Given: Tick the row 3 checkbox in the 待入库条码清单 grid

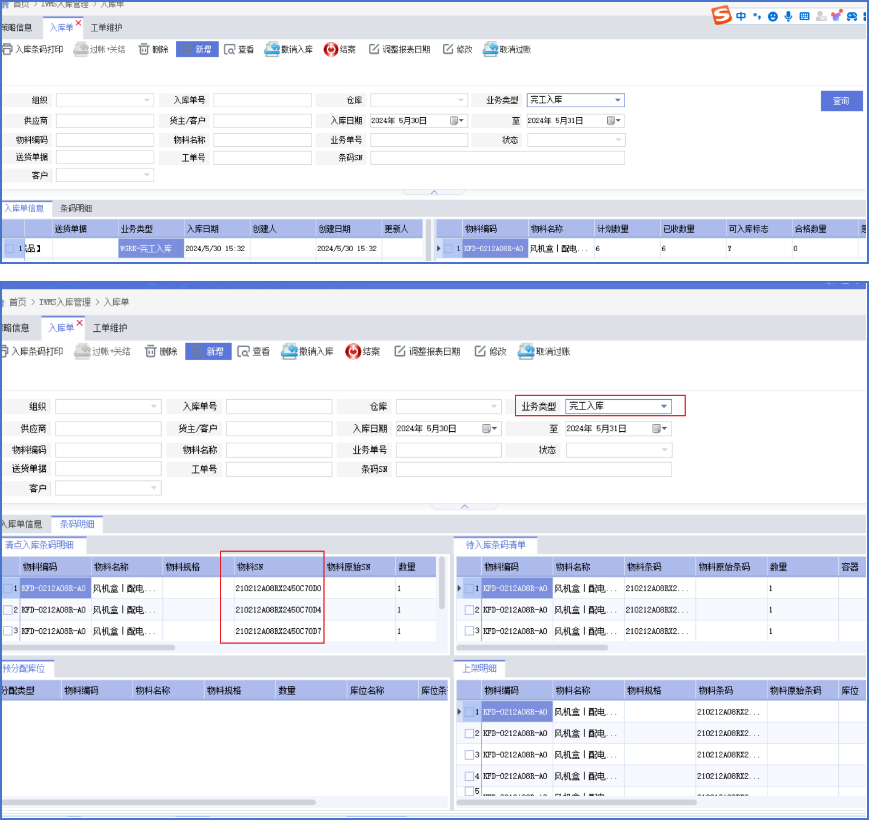Looking at the screenshot, I should pyautogui.click(x=470, y=631).
